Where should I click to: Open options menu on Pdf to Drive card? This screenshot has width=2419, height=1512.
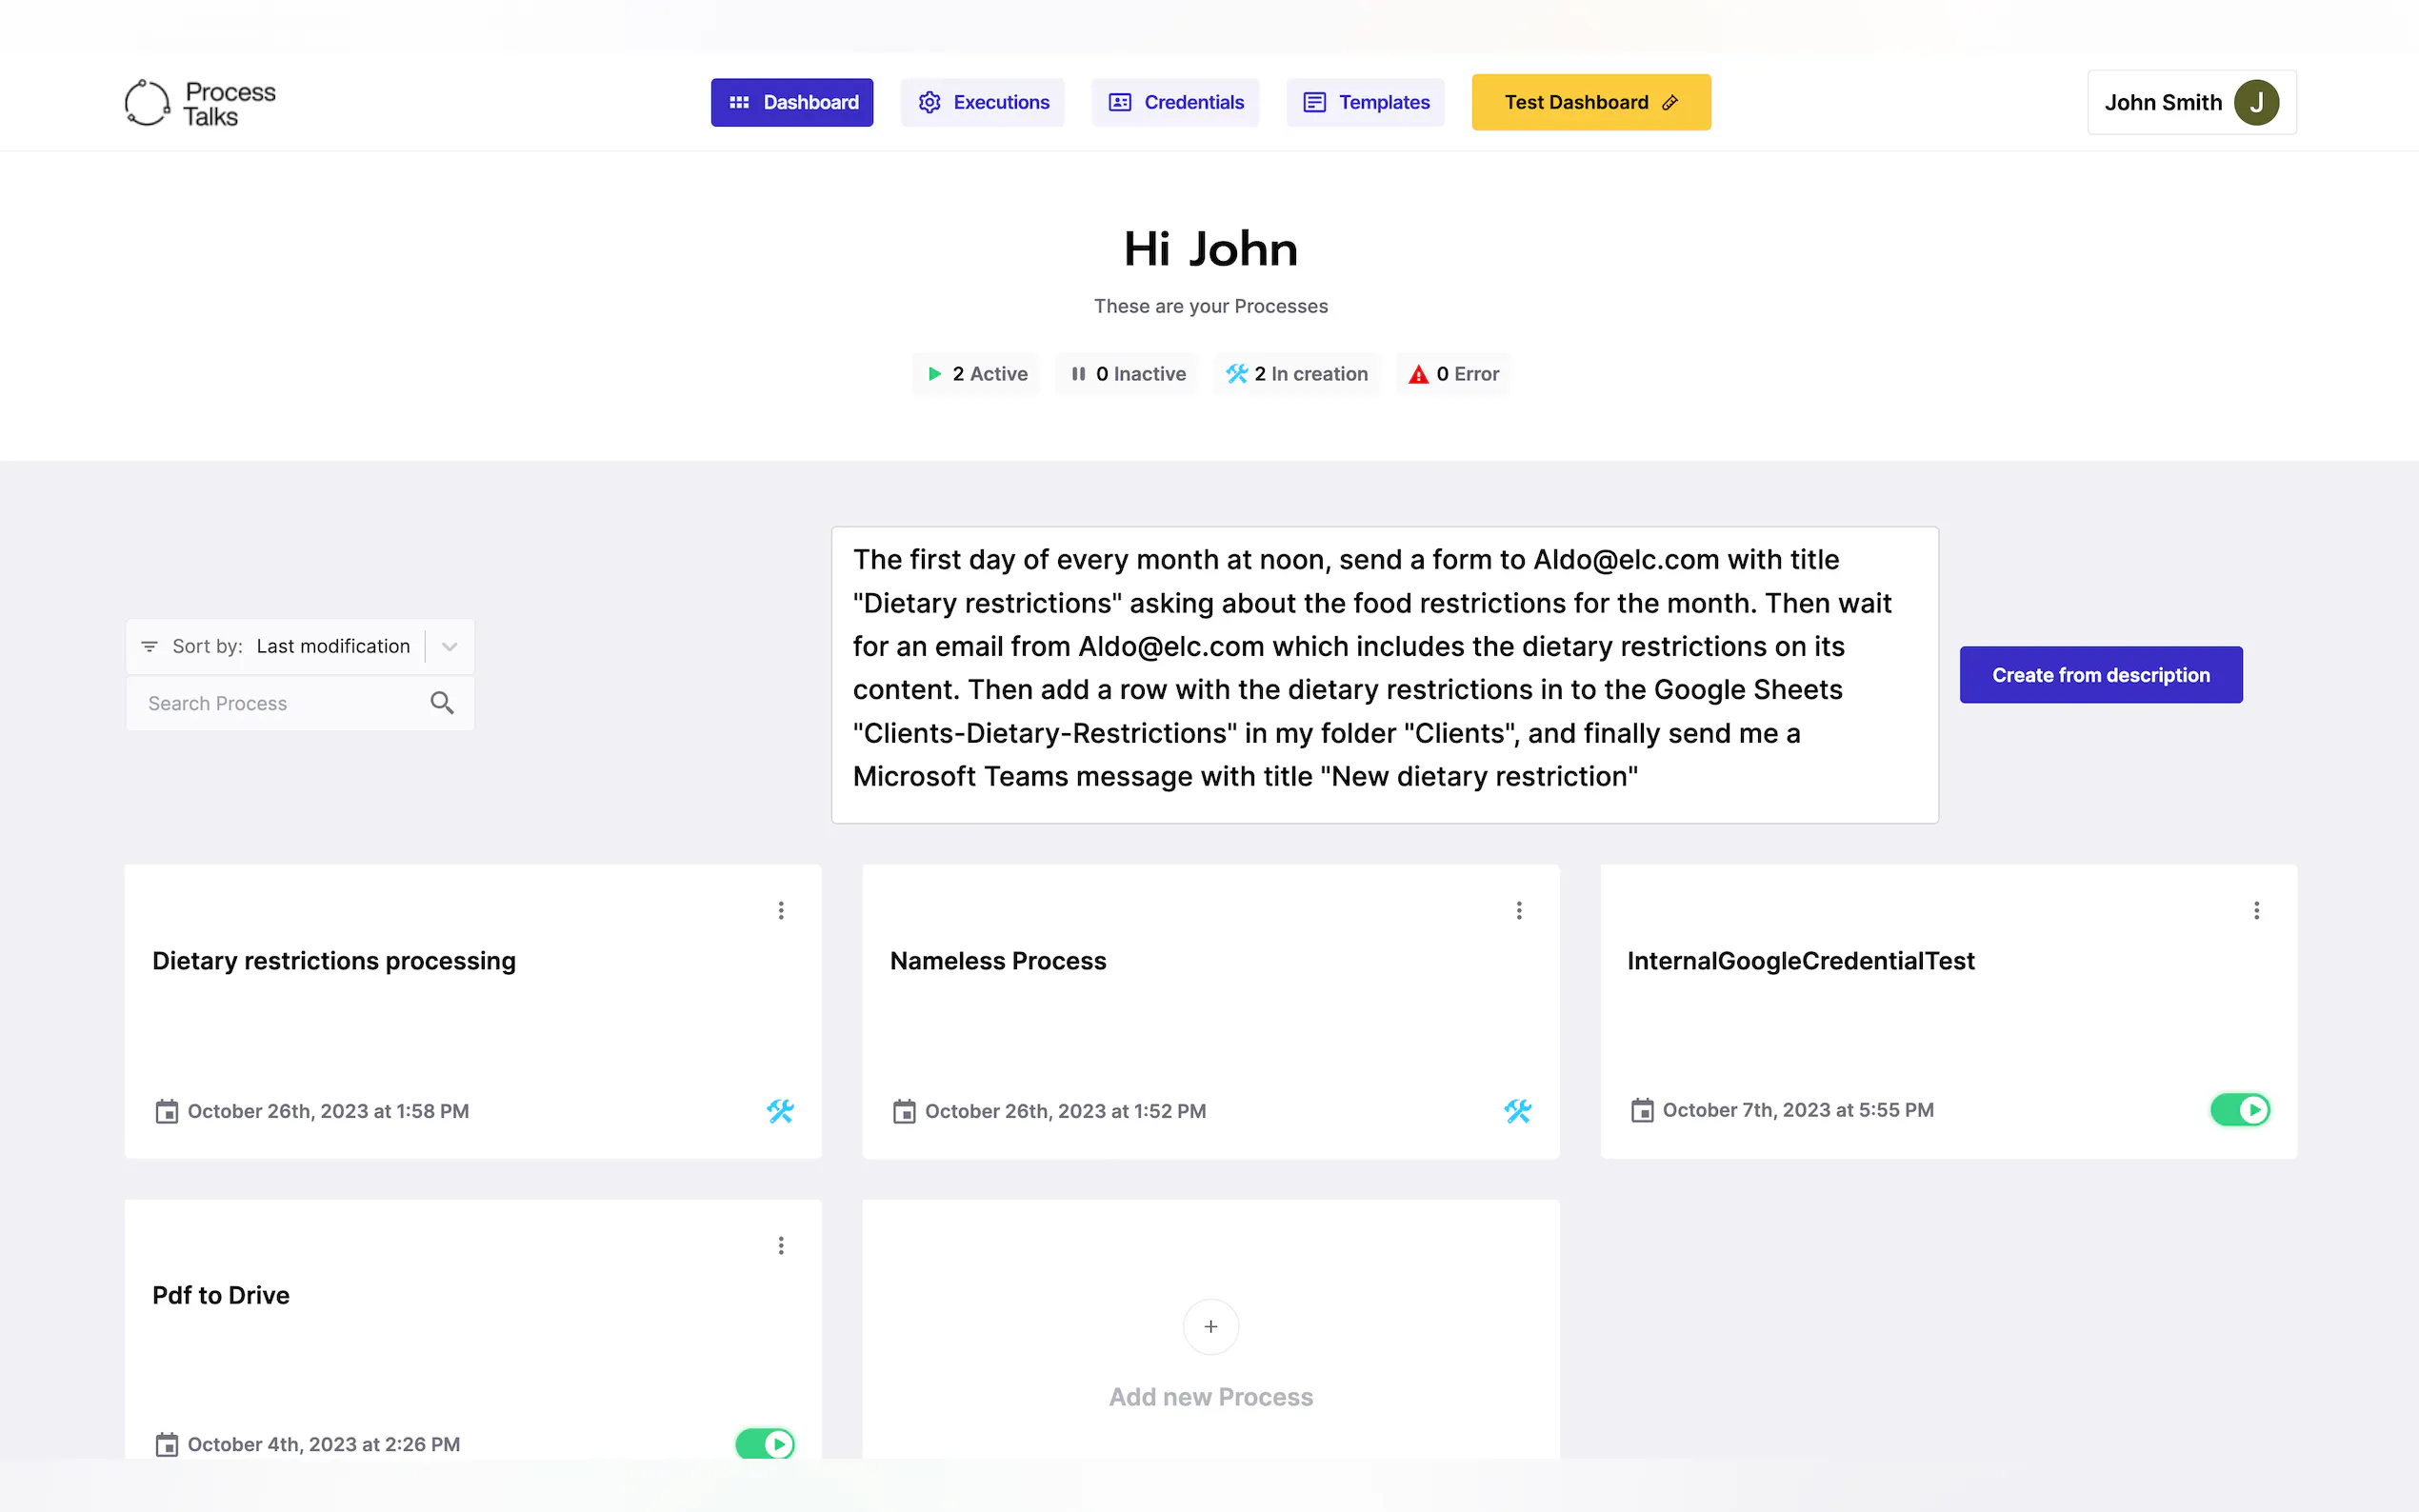781,1245
